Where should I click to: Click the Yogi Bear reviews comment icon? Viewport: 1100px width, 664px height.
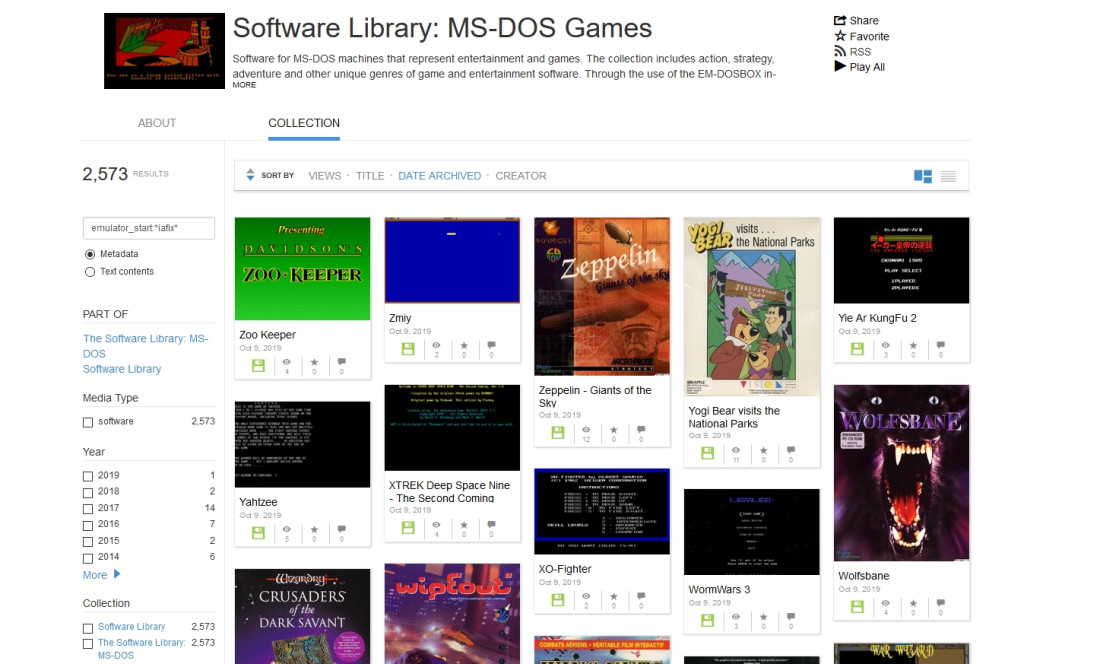[x=791, y=449]
